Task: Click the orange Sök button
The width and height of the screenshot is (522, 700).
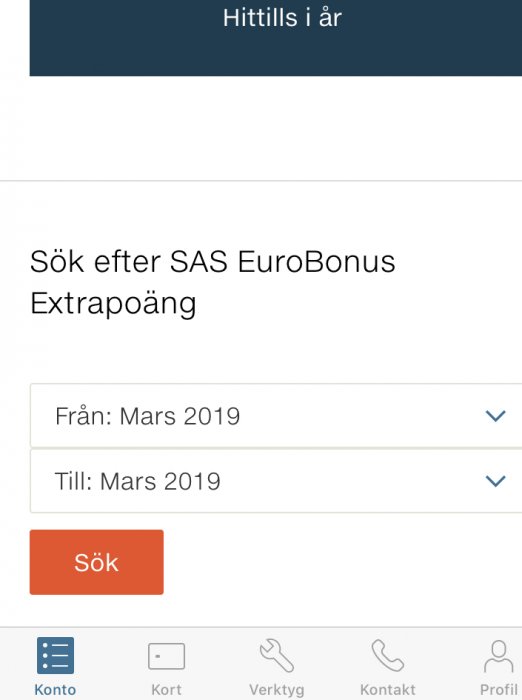Action: pos(96,562)
